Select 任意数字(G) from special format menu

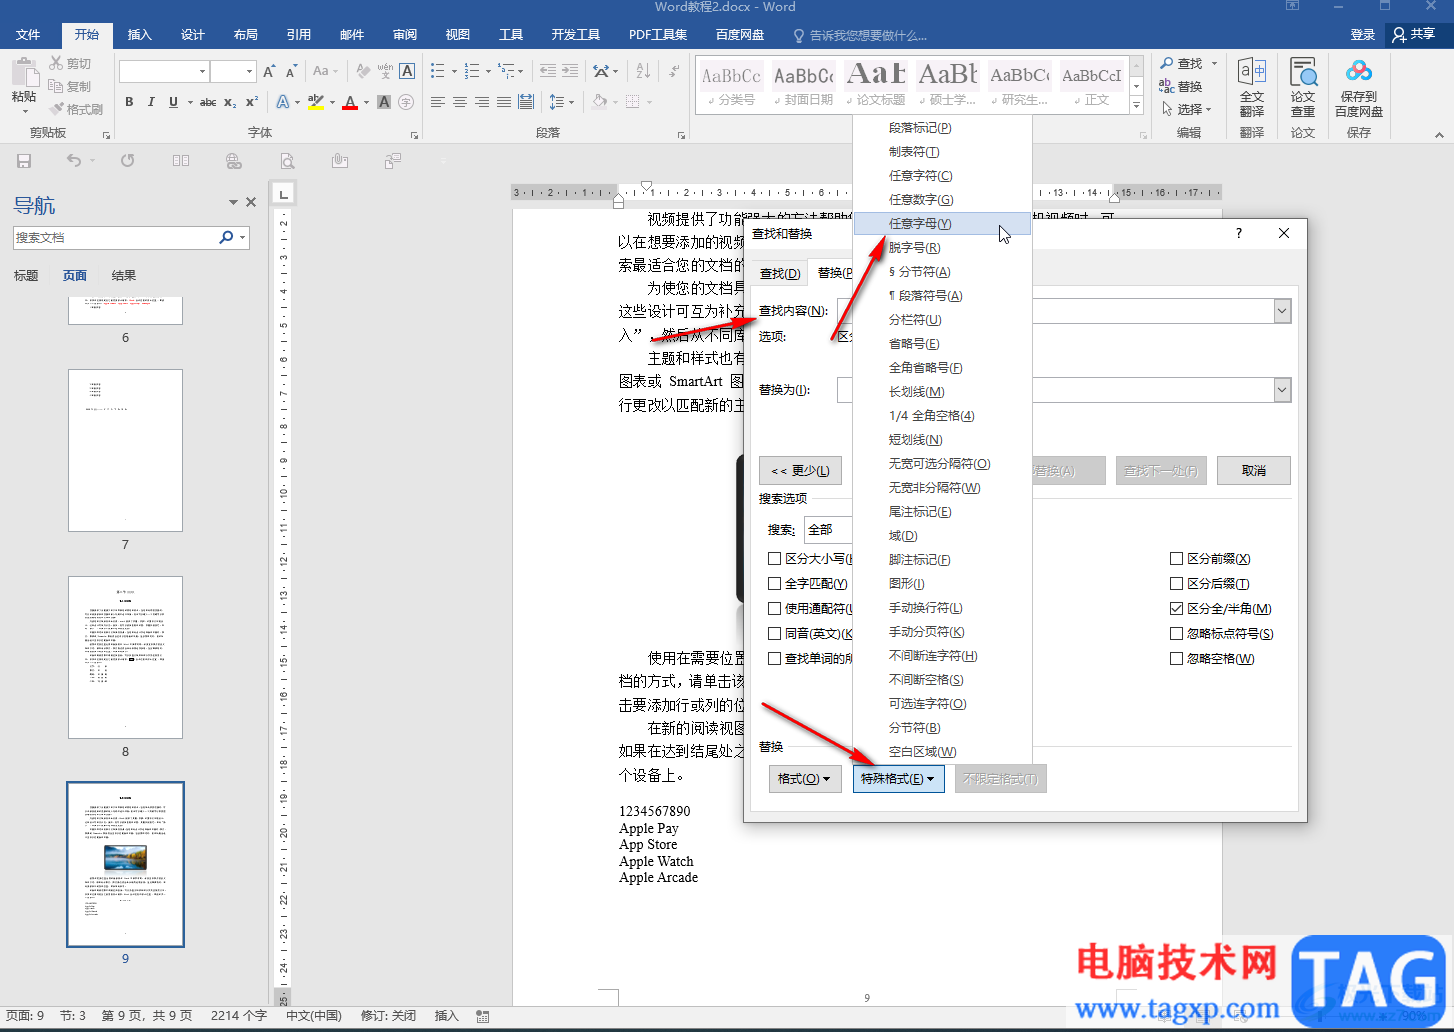pyautogui.click(x=942, y=200)
